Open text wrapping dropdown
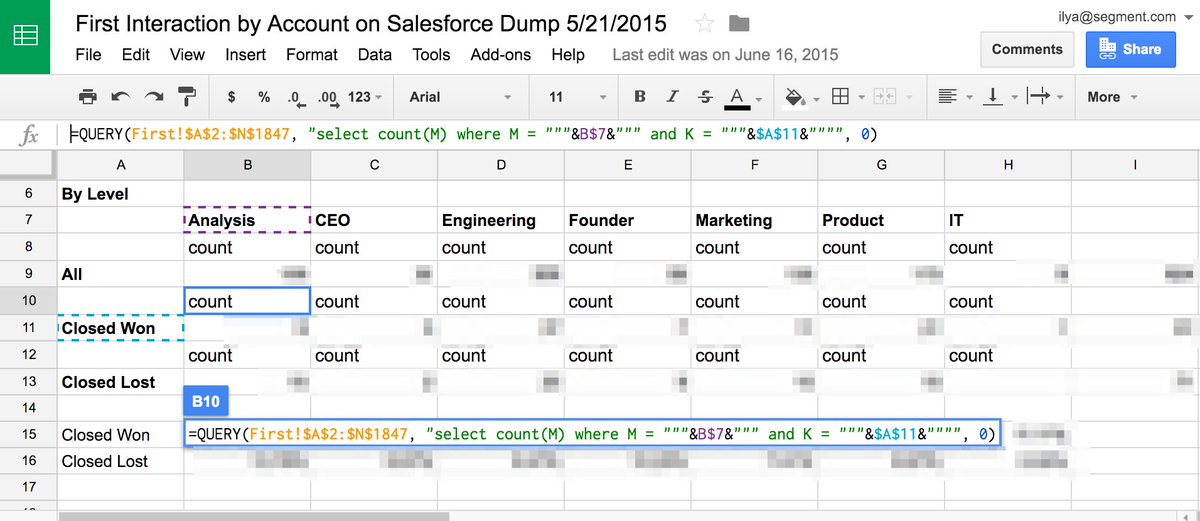Viewport: 1200px width, 521px height. (1045, 97)
